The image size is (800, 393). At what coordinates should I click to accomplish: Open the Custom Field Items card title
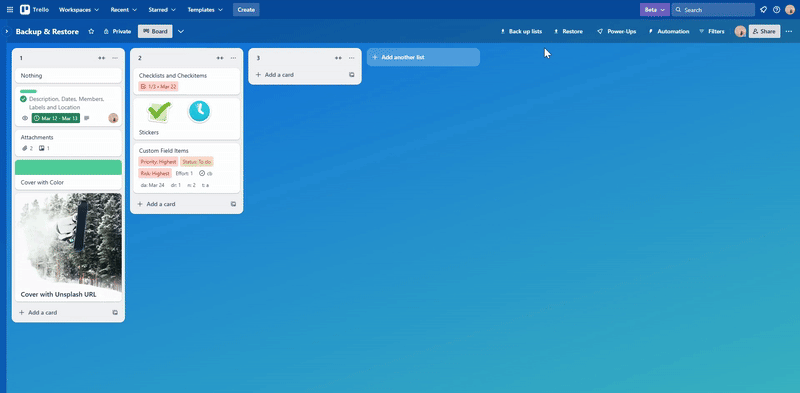point(164,151)
